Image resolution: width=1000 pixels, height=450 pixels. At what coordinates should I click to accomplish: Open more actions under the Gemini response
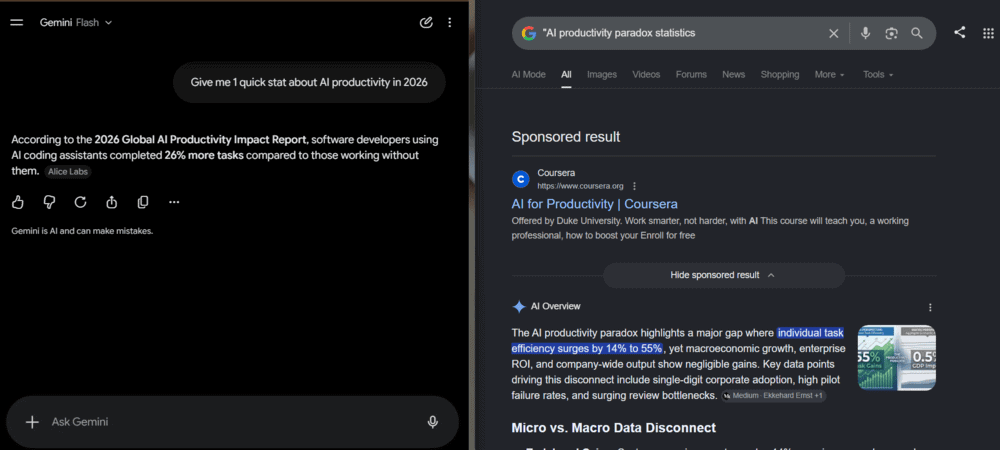[174, 202]
